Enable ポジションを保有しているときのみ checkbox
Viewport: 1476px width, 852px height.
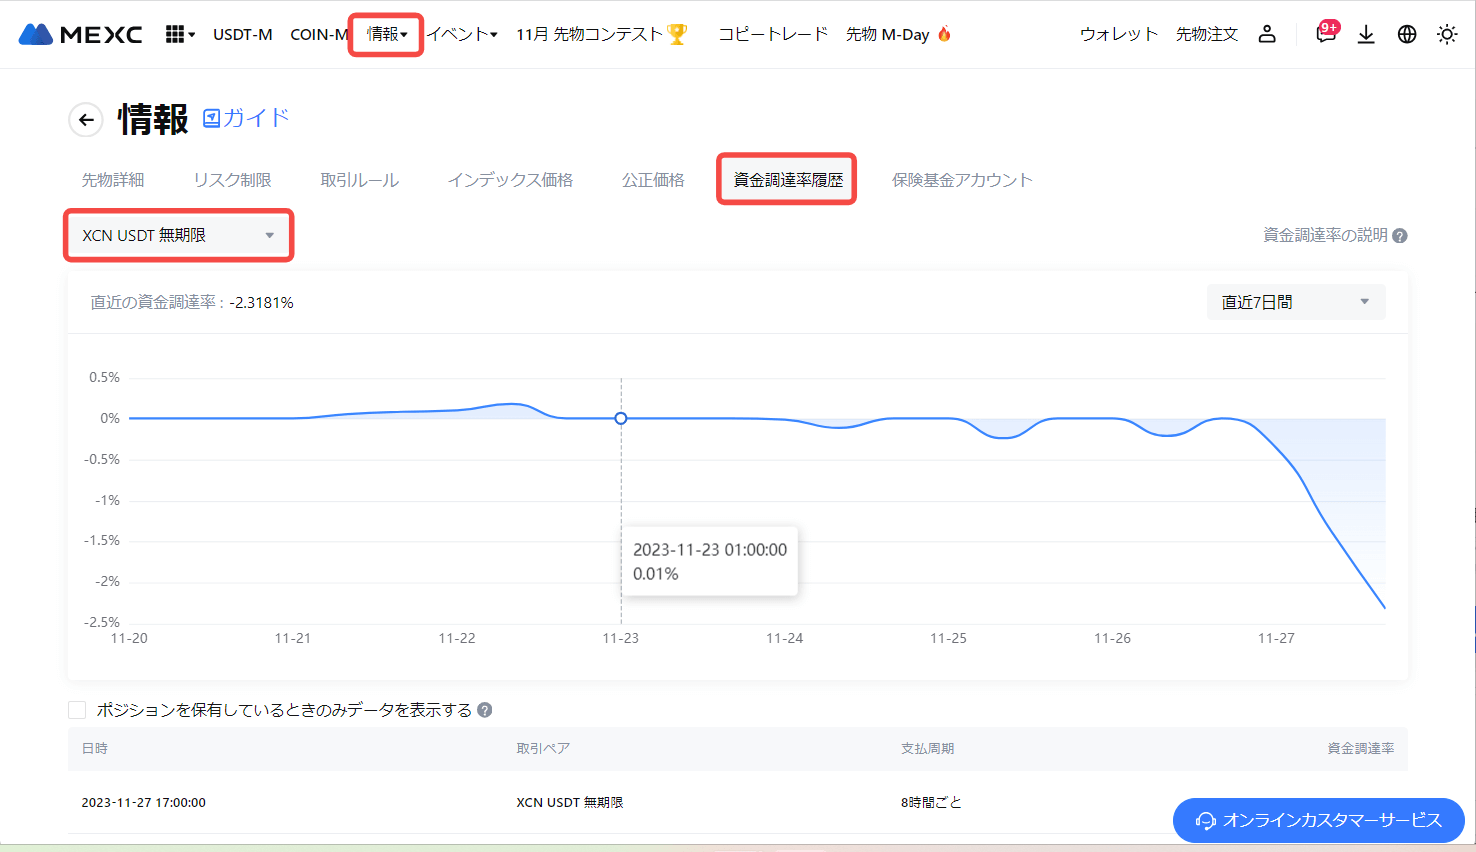(x=77, y=710)
